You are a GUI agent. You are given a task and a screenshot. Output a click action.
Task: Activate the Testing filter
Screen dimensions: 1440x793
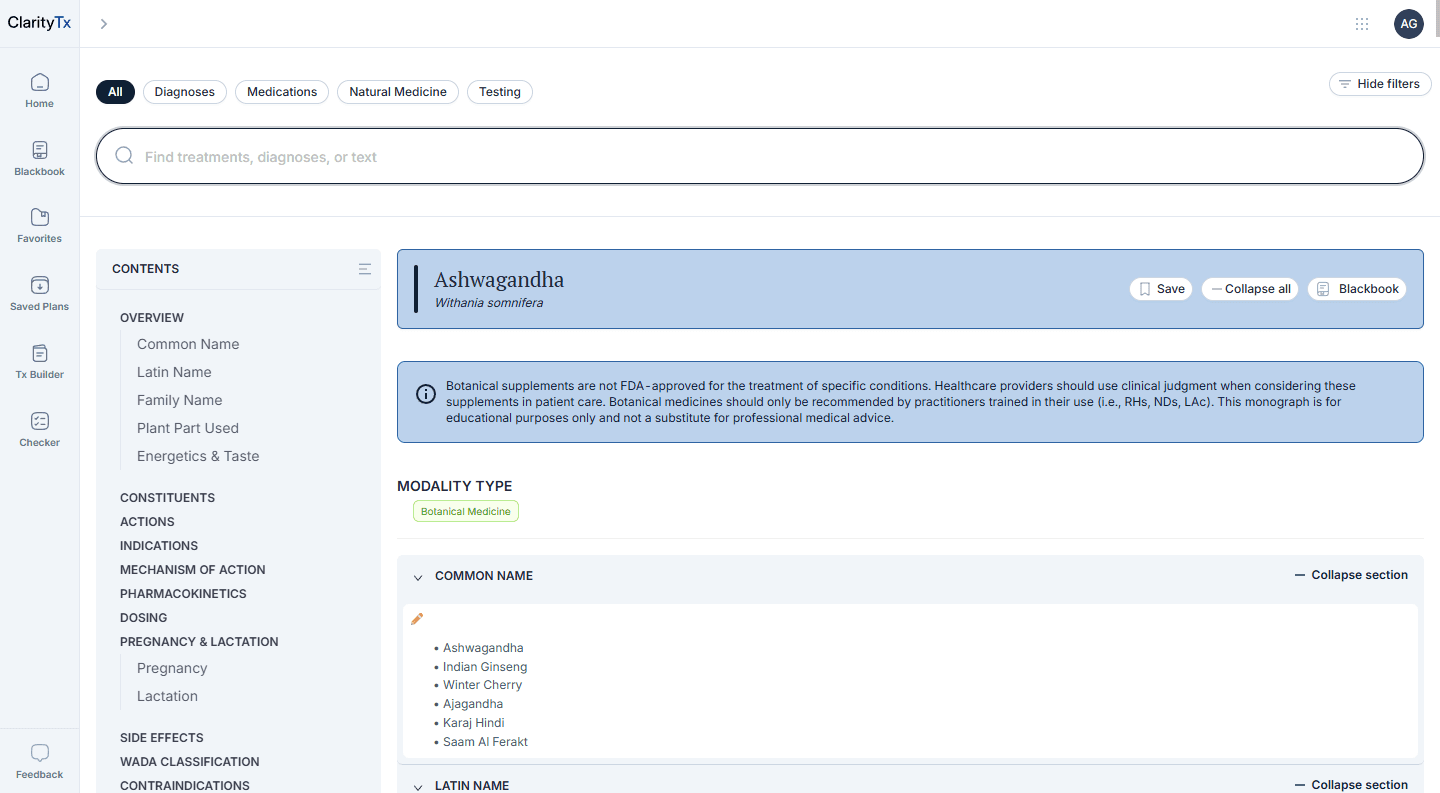click(x=499, y=91)
